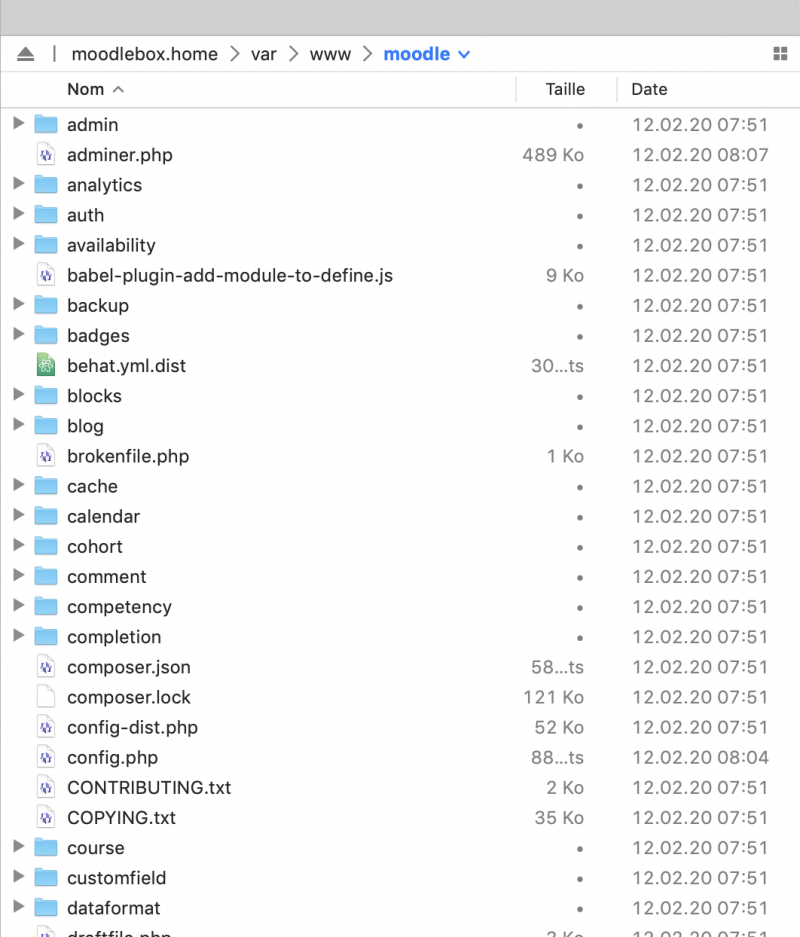The image size is (800, 937).
Task: Select the green behat.yml.dist file icon
Action: tap(46, 366)
